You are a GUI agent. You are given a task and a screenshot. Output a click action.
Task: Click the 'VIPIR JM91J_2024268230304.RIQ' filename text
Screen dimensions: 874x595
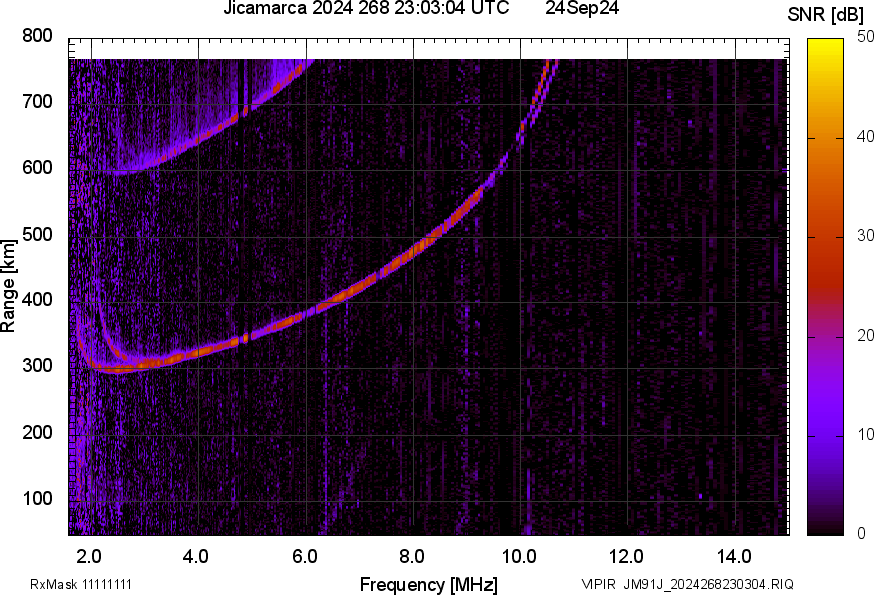click(687, 585)
